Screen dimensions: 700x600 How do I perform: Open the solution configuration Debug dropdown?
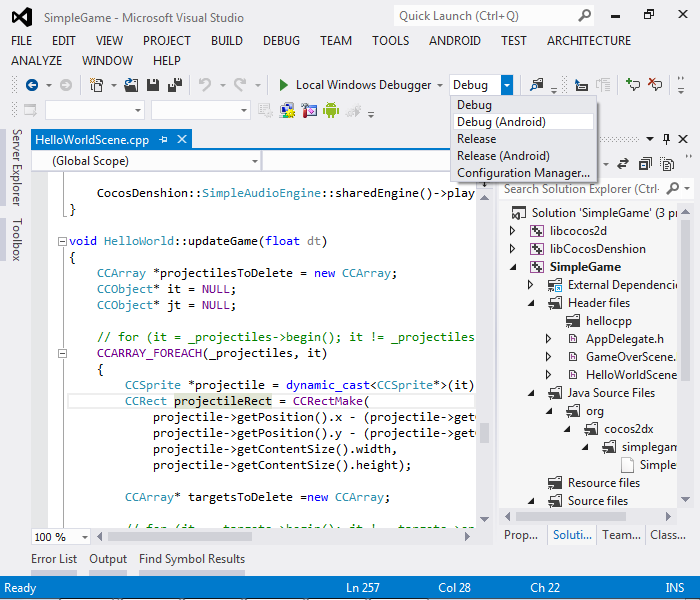[x=507, y=85]
